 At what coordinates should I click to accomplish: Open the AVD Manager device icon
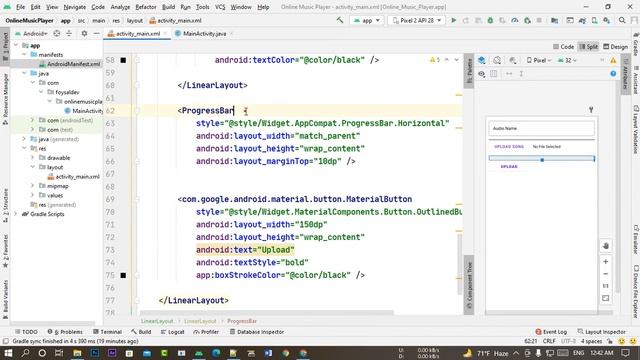594,20
